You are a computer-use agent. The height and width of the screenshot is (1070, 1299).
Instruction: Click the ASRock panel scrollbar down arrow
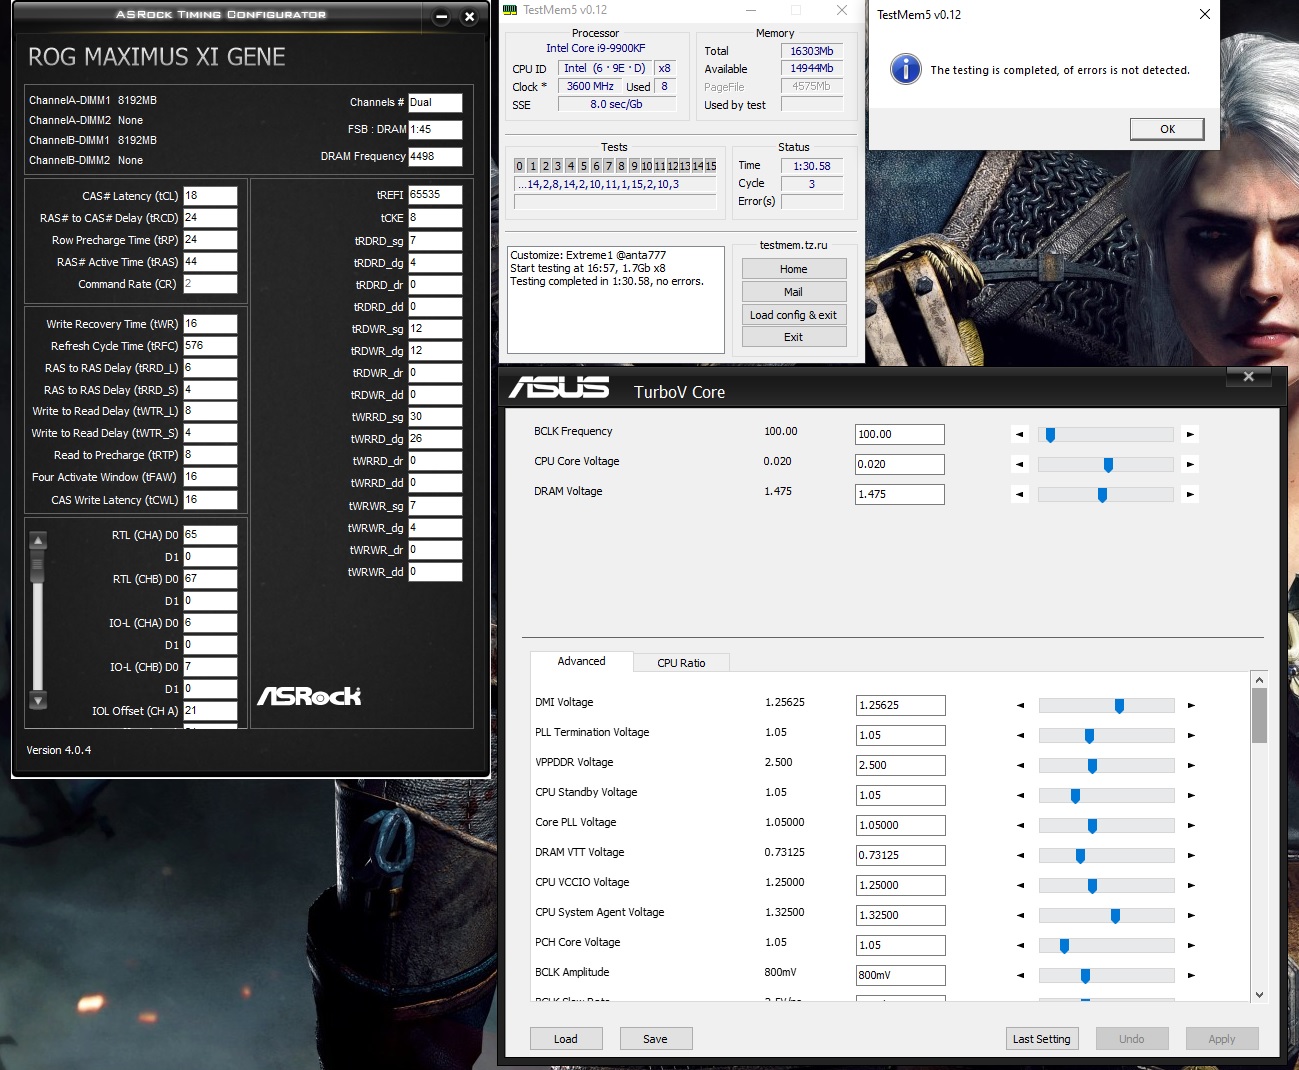(38, 700)
